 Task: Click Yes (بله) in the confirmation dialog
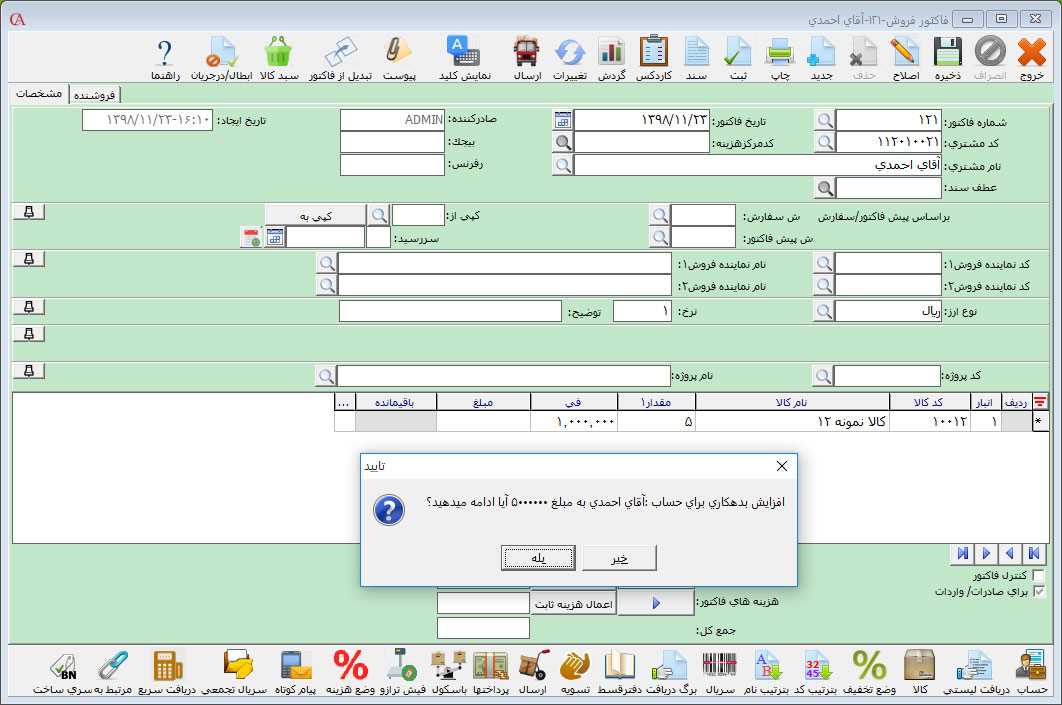point(538,558)
